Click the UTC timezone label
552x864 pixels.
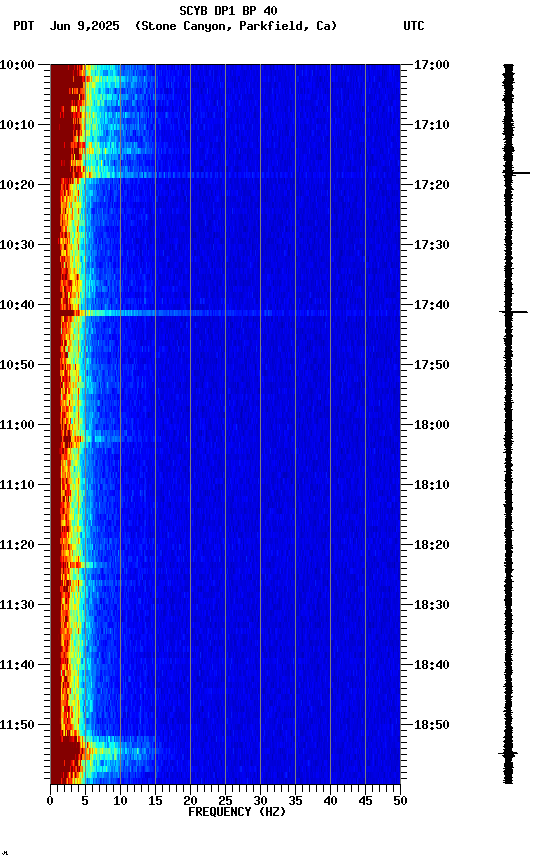414,26
